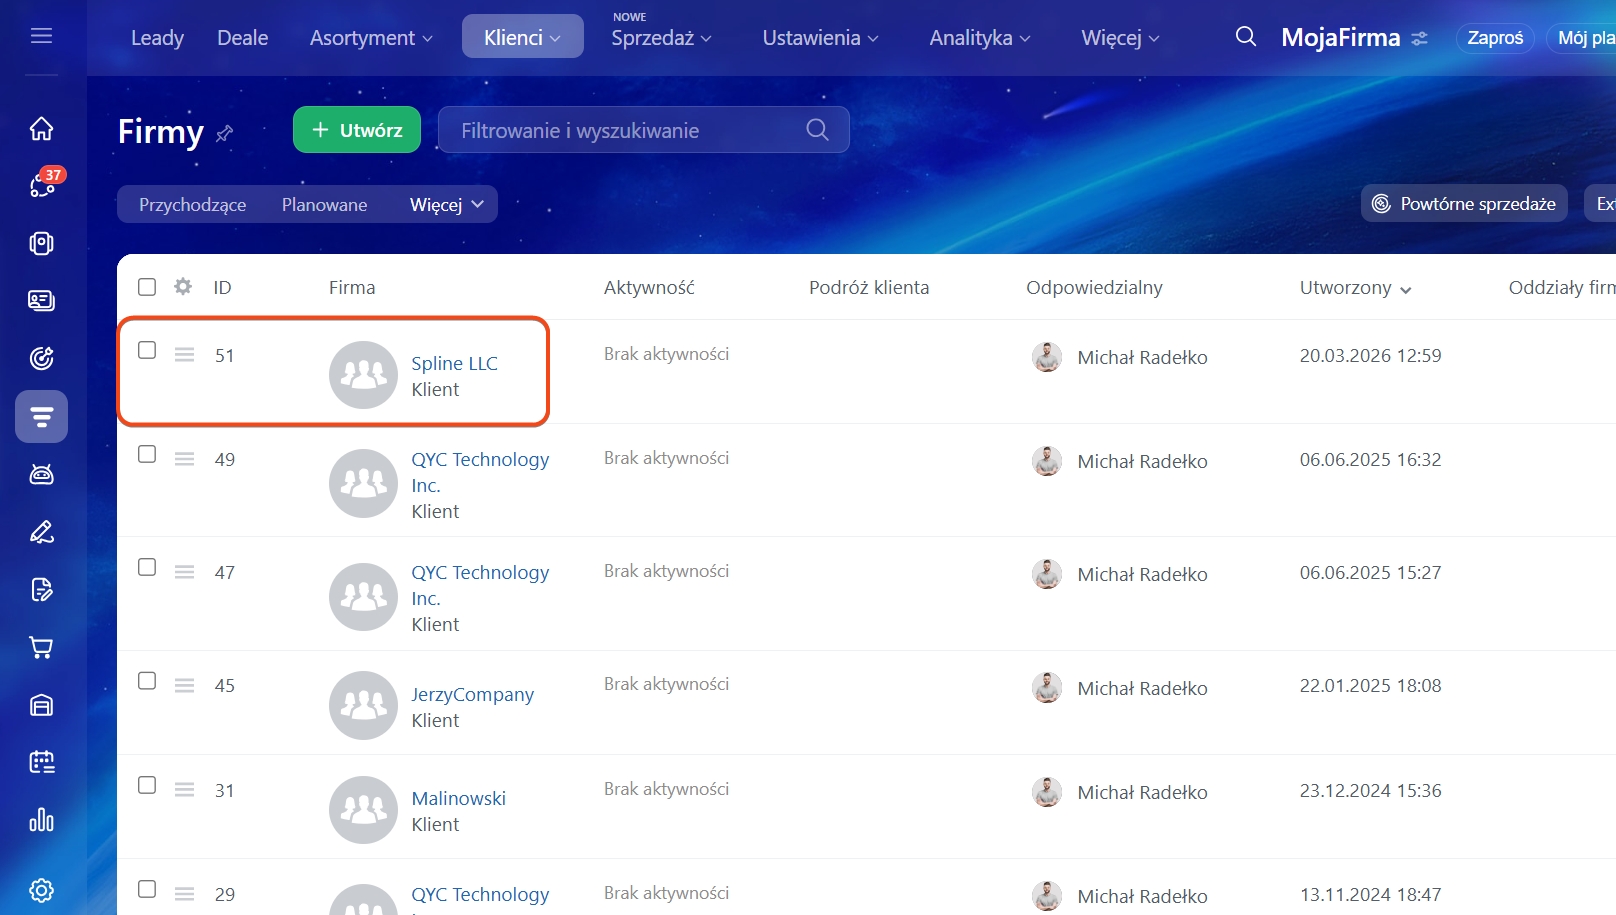
Task: Sort by the Utworzony column header
Action: tap(1355, 288)
